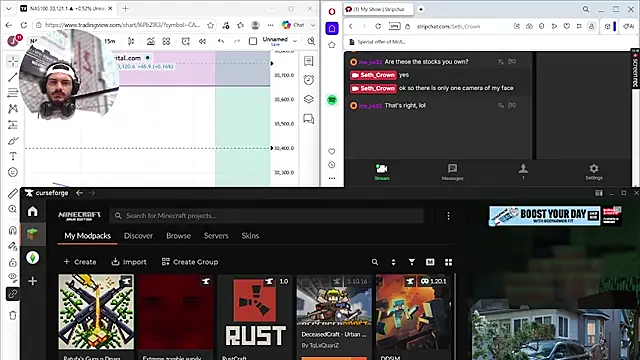
Task: Open the chats panel icon in TradingView
Action: click(x=309, y=119)
